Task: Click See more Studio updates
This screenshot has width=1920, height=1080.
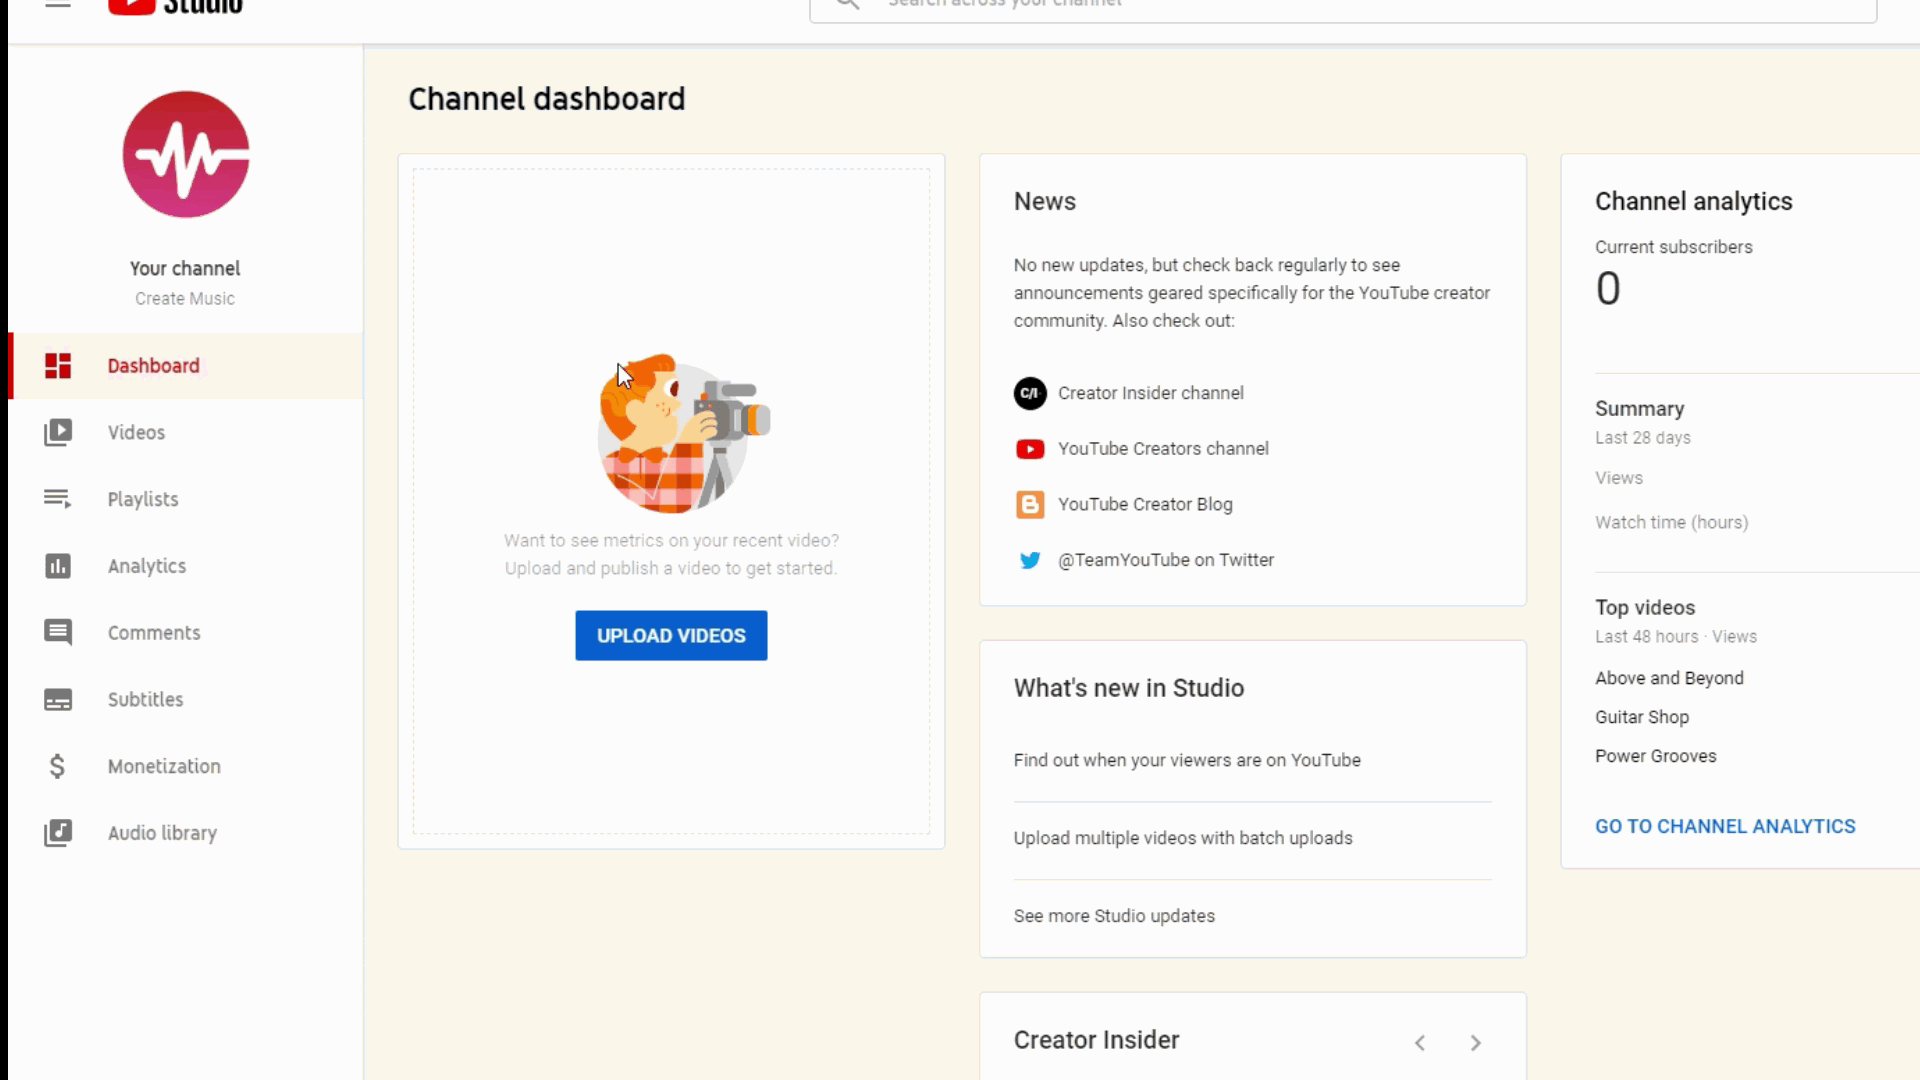Action: [x=1114, y=916]
